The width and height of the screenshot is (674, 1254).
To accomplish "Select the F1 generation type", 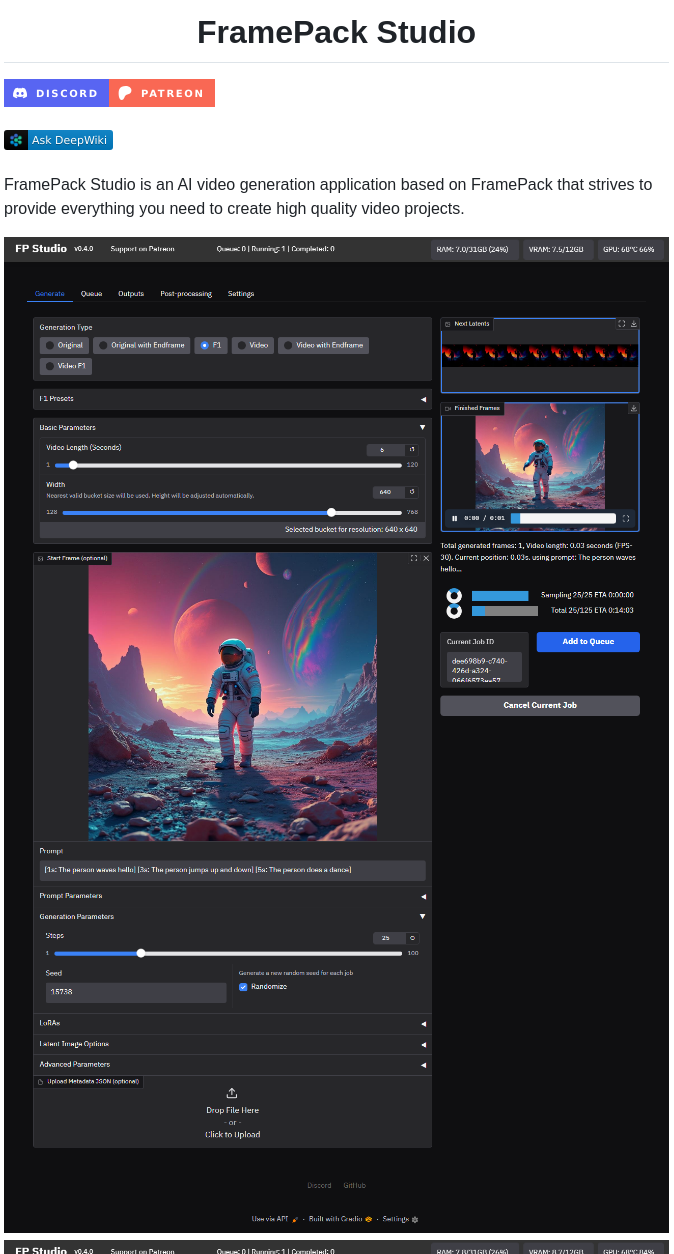I will pyautogui.click(x=211, y=345).
